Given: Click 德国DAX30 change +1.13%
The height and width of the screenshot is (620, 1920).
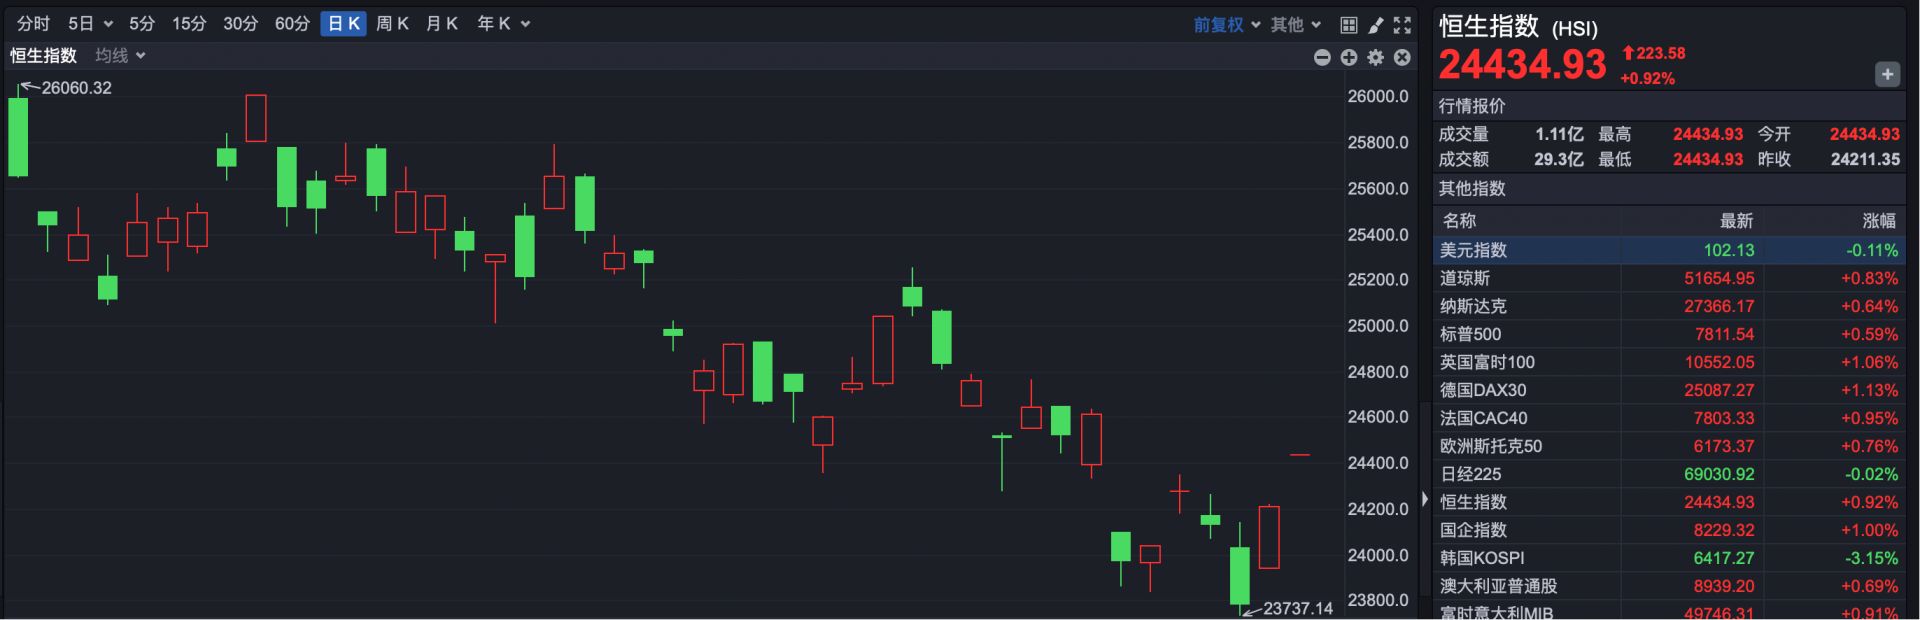Looking at the screenshot, I should tap(1869, 390).
